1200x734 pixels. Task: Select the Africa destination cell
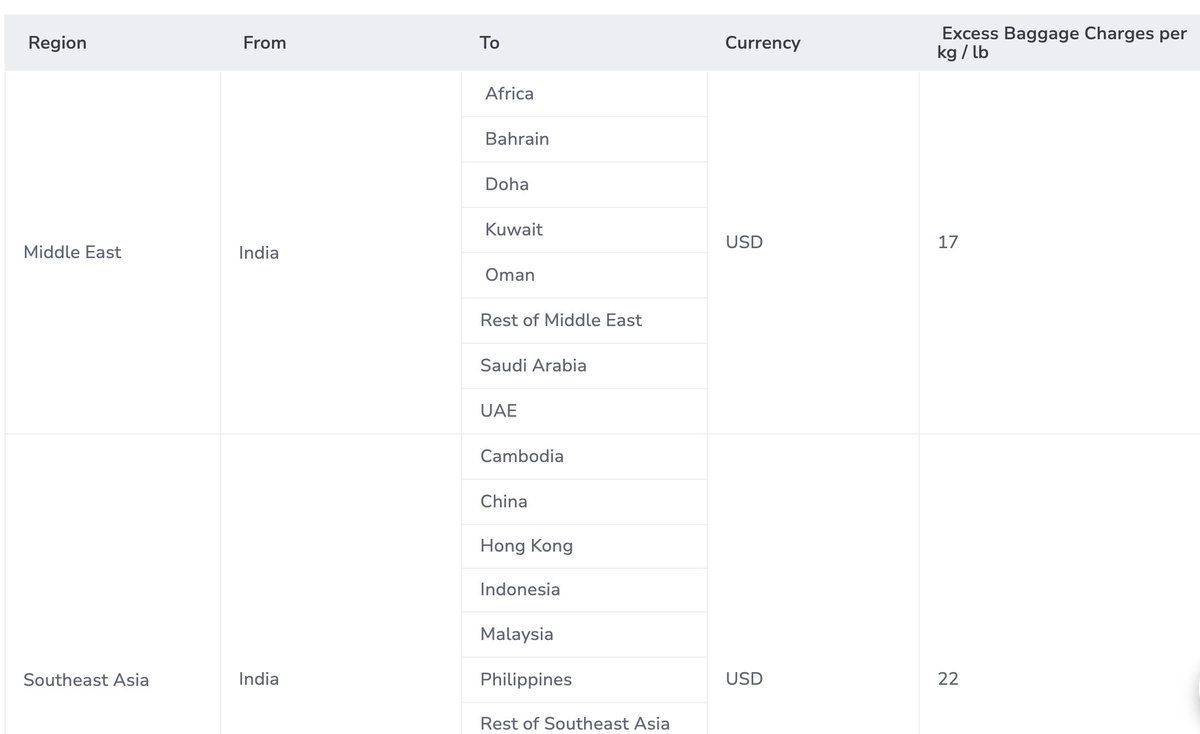pos(584,94)
